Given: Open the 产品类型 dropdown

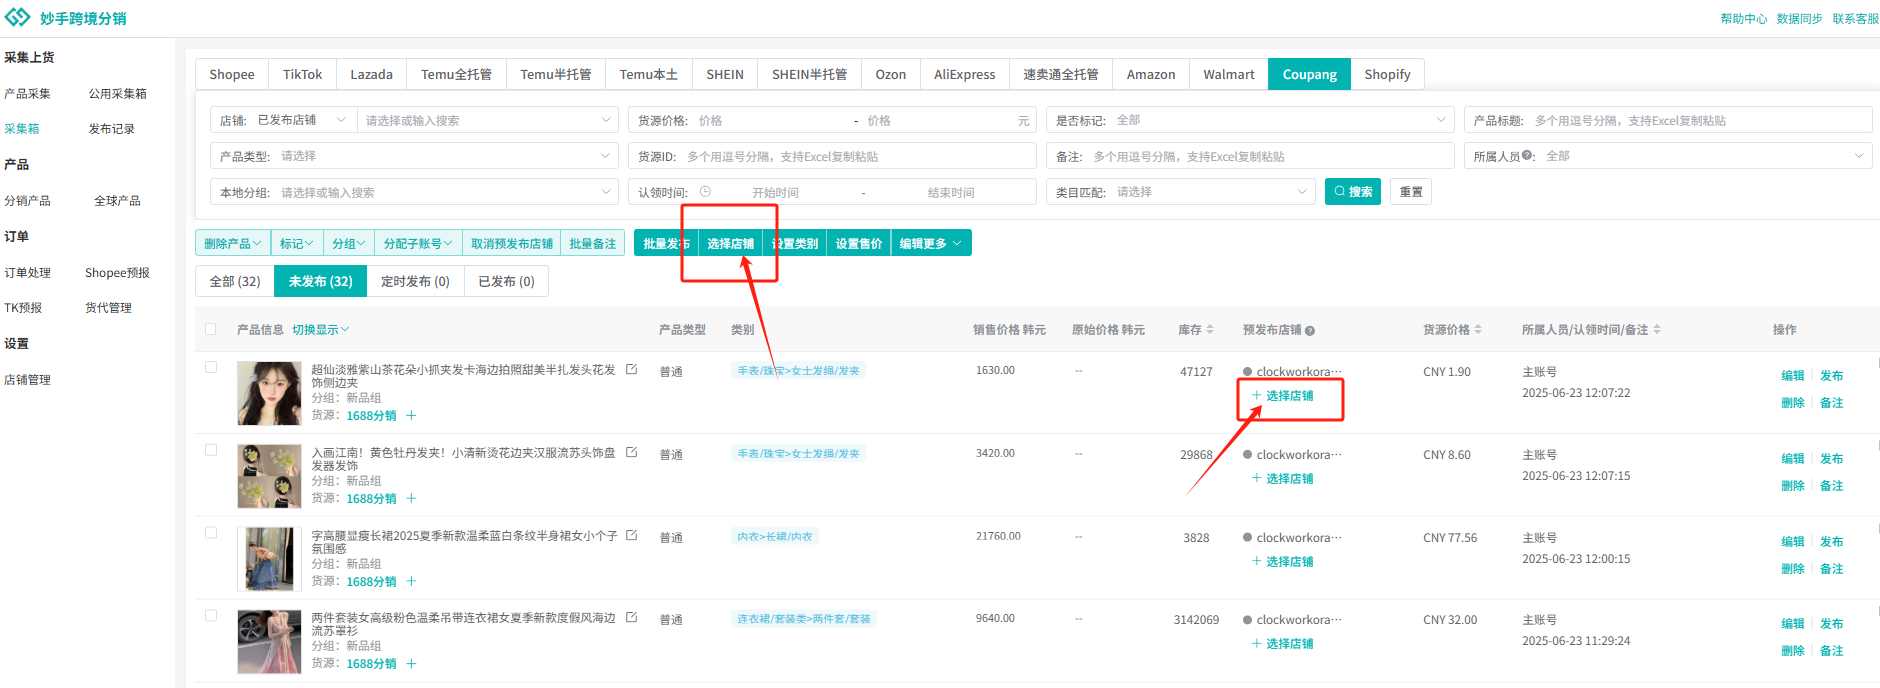Looking at the screenshot, I should [x=414, y=156].
